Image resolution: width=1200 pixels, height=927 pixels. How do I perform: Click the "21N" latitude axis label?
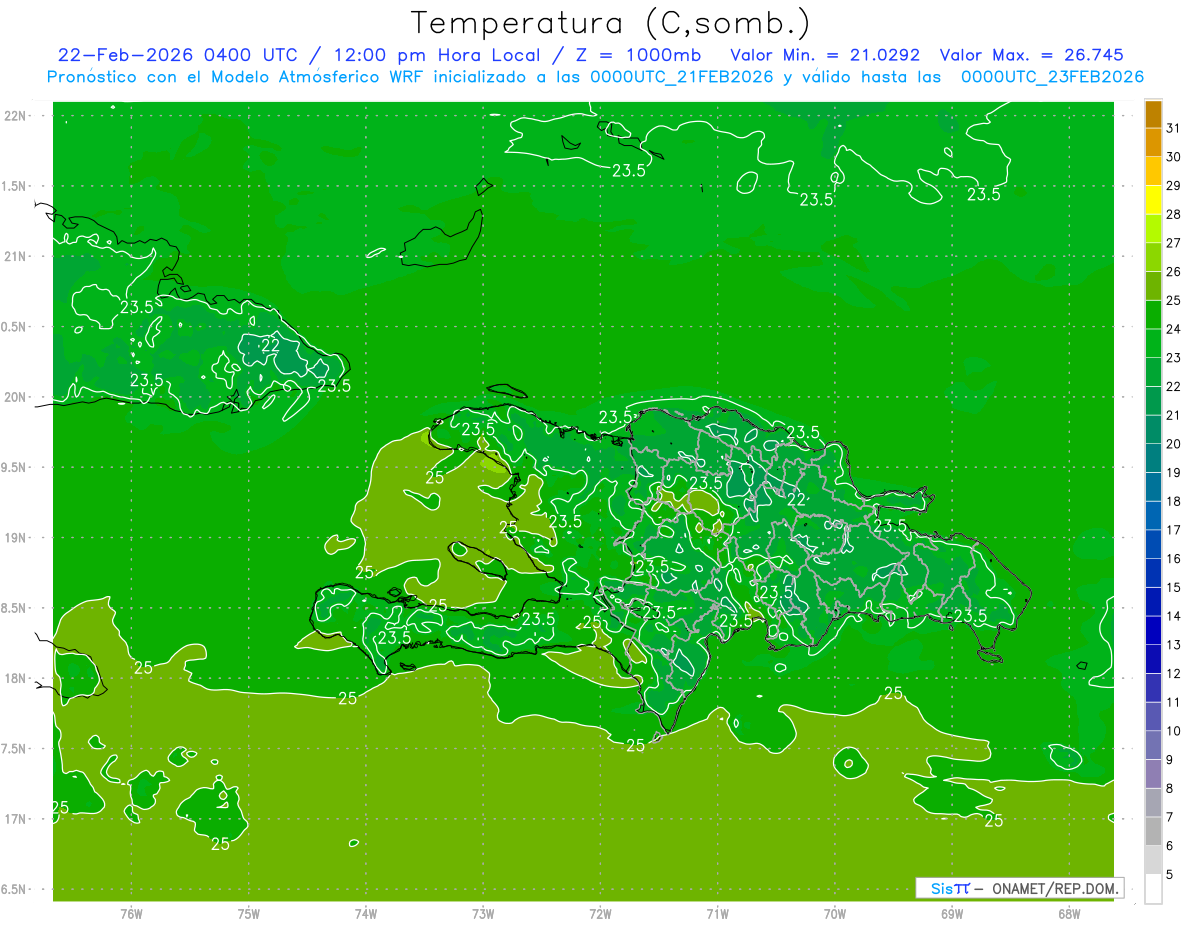coord(15,257)
